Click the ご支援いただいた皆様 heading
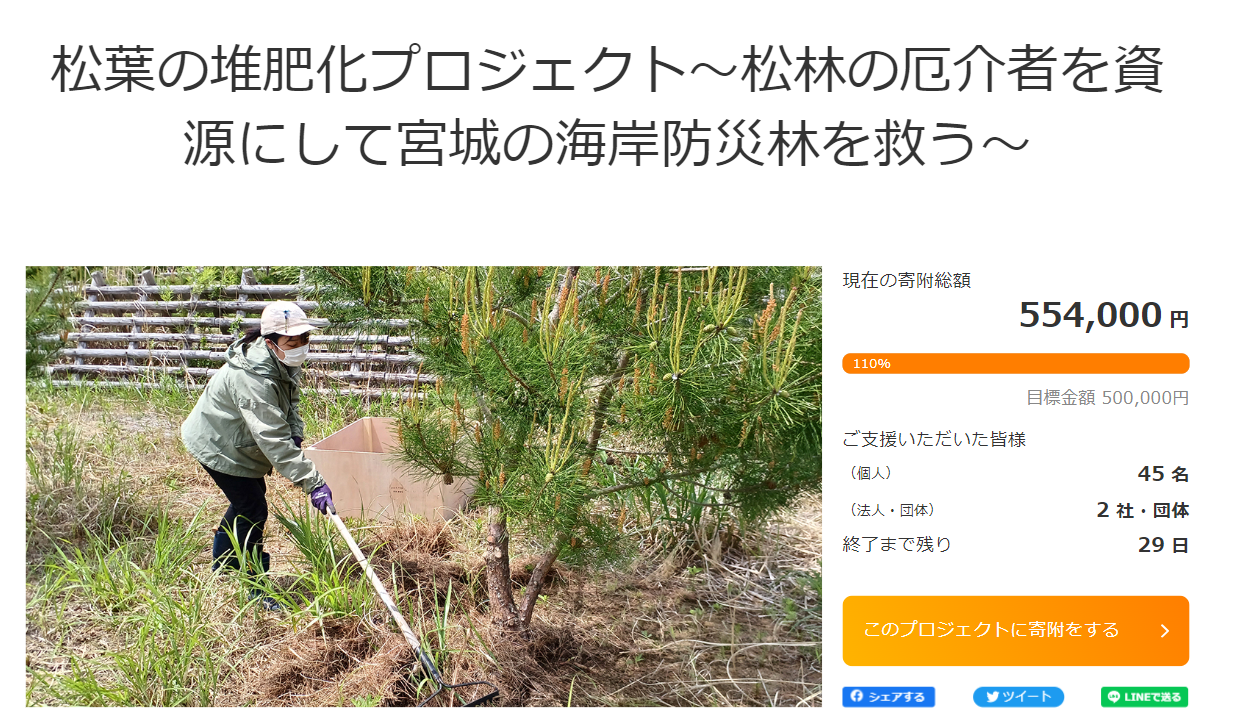 [x=935, y=439]
